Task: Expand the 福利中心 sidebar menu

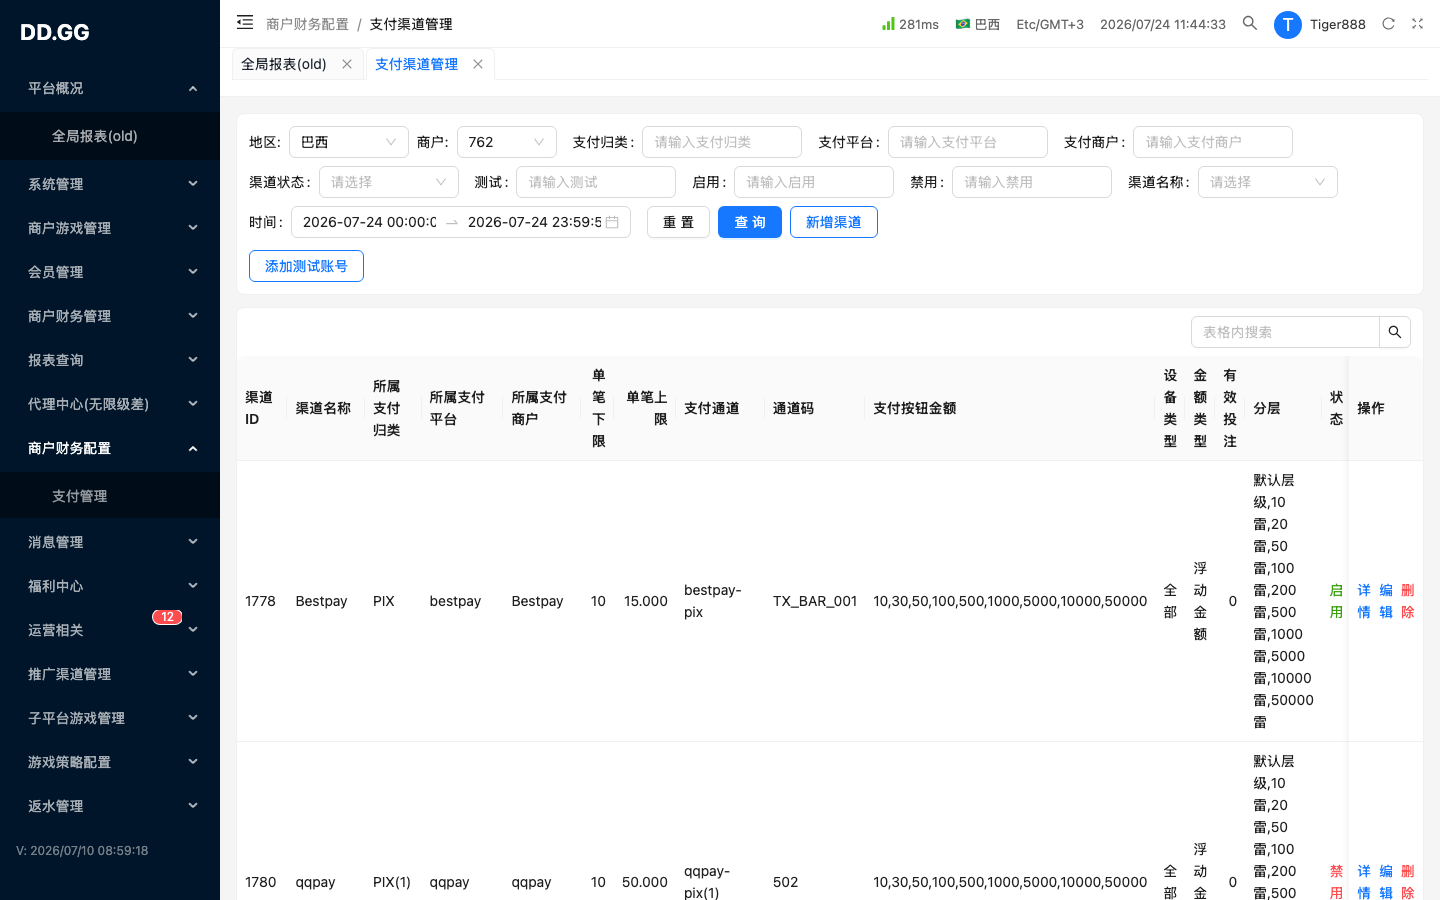Action: click(110, 586)
